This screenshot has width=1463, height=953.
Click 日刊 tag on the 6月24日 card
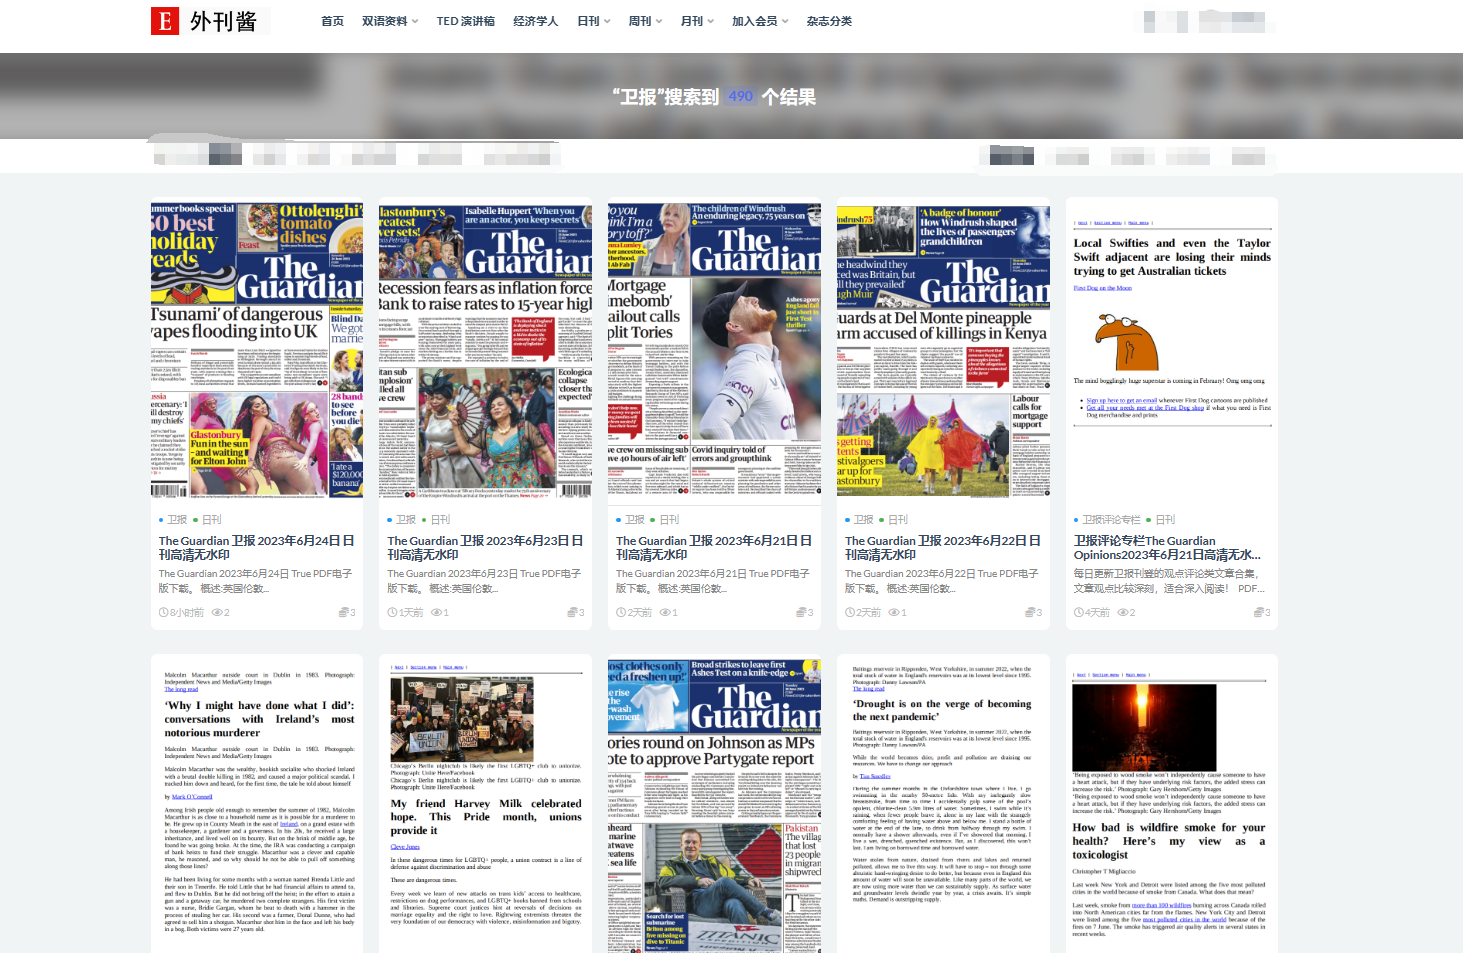pos(212,520)
